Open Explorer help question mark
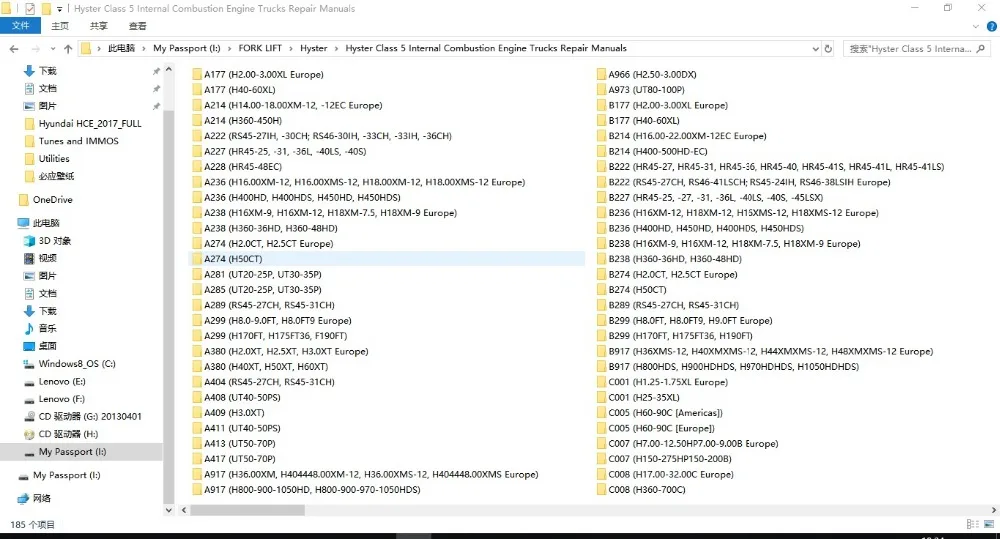Image resolution: width=1000 pixels, height=539 pixels. point(992,26)
